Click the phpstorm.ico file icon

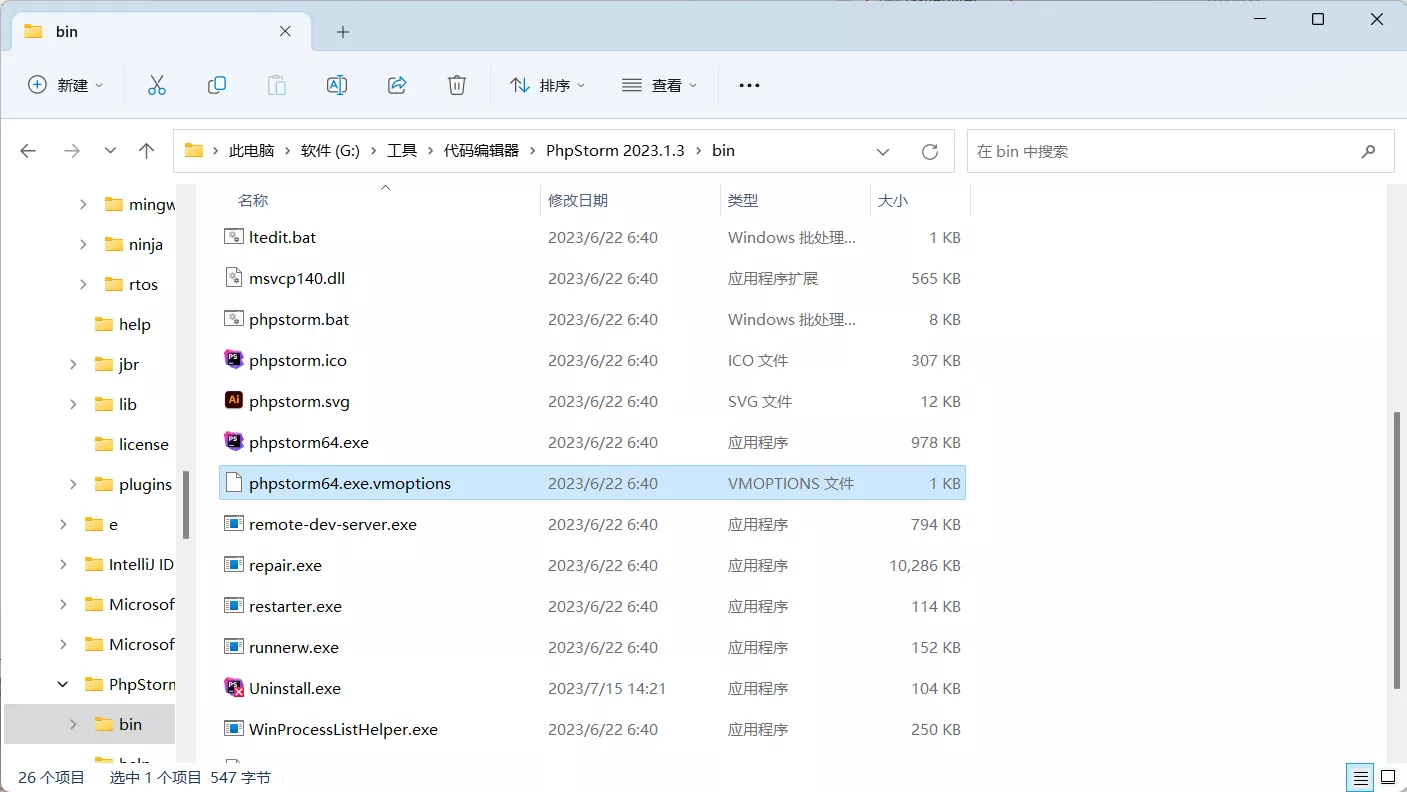pyautogui.click(x=234, y=360)
